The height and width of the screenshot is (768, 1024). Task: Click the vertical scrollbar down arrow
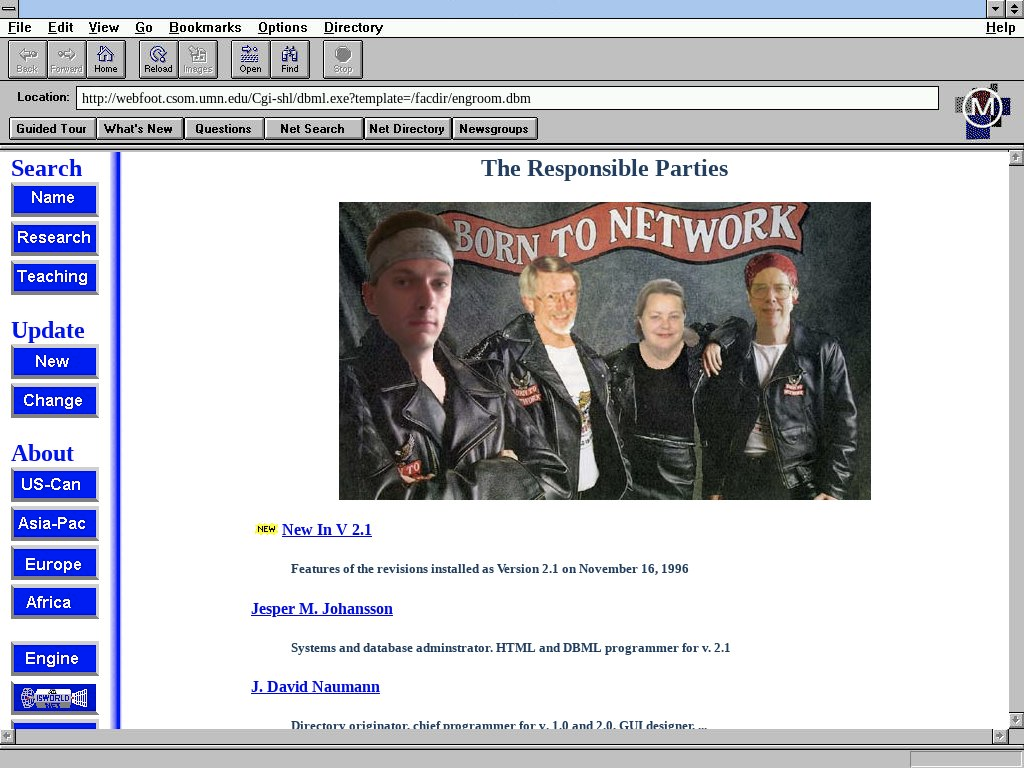pyautogui.click(x=1016, y=720)
